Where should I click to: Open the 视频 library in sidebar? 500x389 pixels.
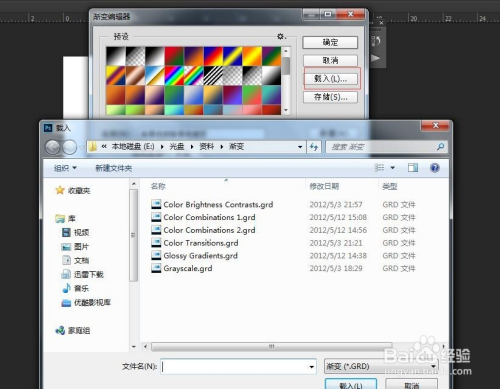coord(75,232)
